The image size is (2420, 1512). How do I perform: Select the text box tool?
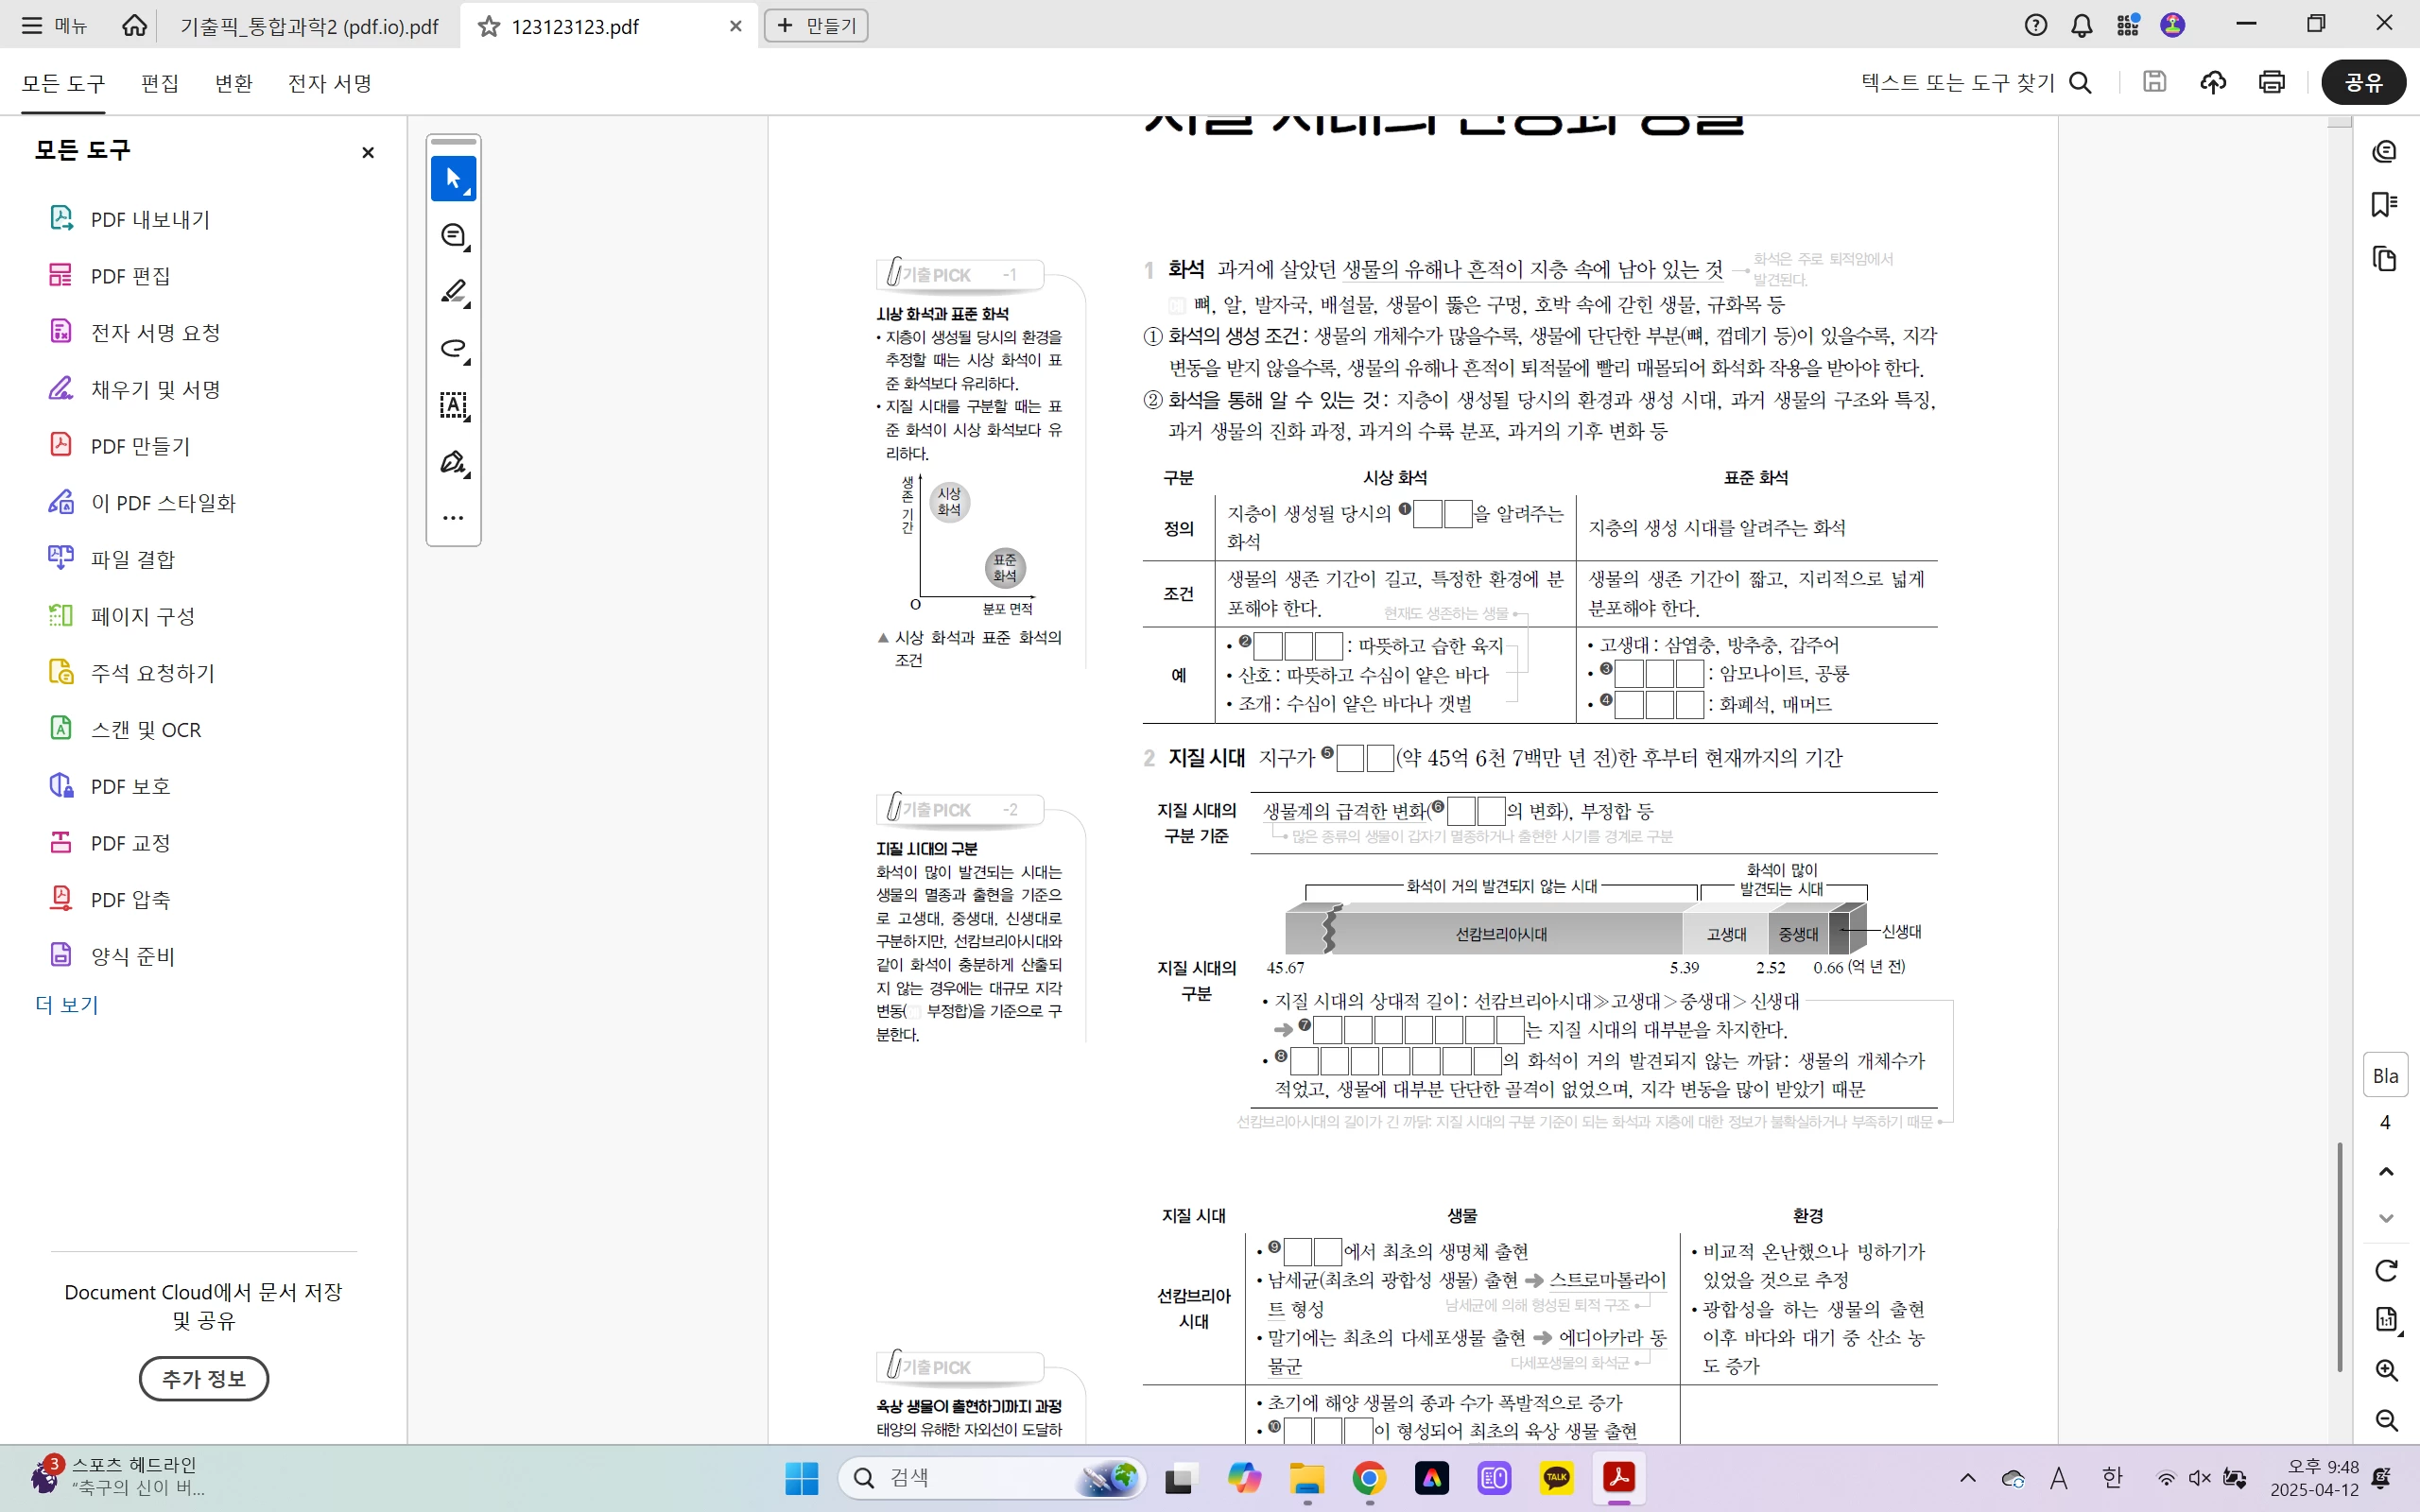[453, 405]
